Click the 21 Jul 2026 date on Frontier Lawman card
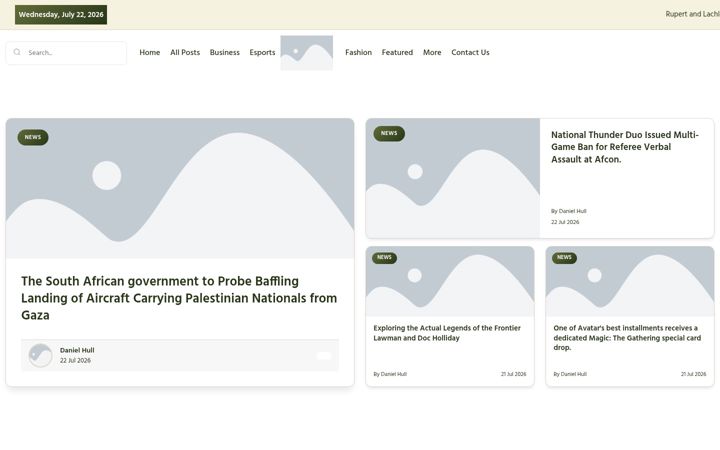The width and height of the screenshot is (720, 450). pyautogui.click(x=513, y=374)
